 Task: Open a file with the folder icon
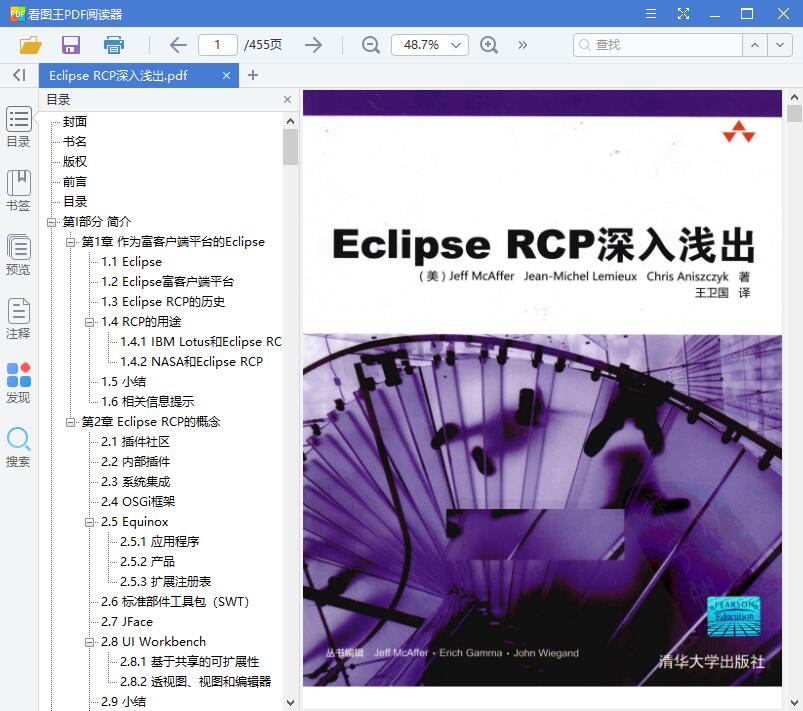pyautogui.click(x=30, y=45)
